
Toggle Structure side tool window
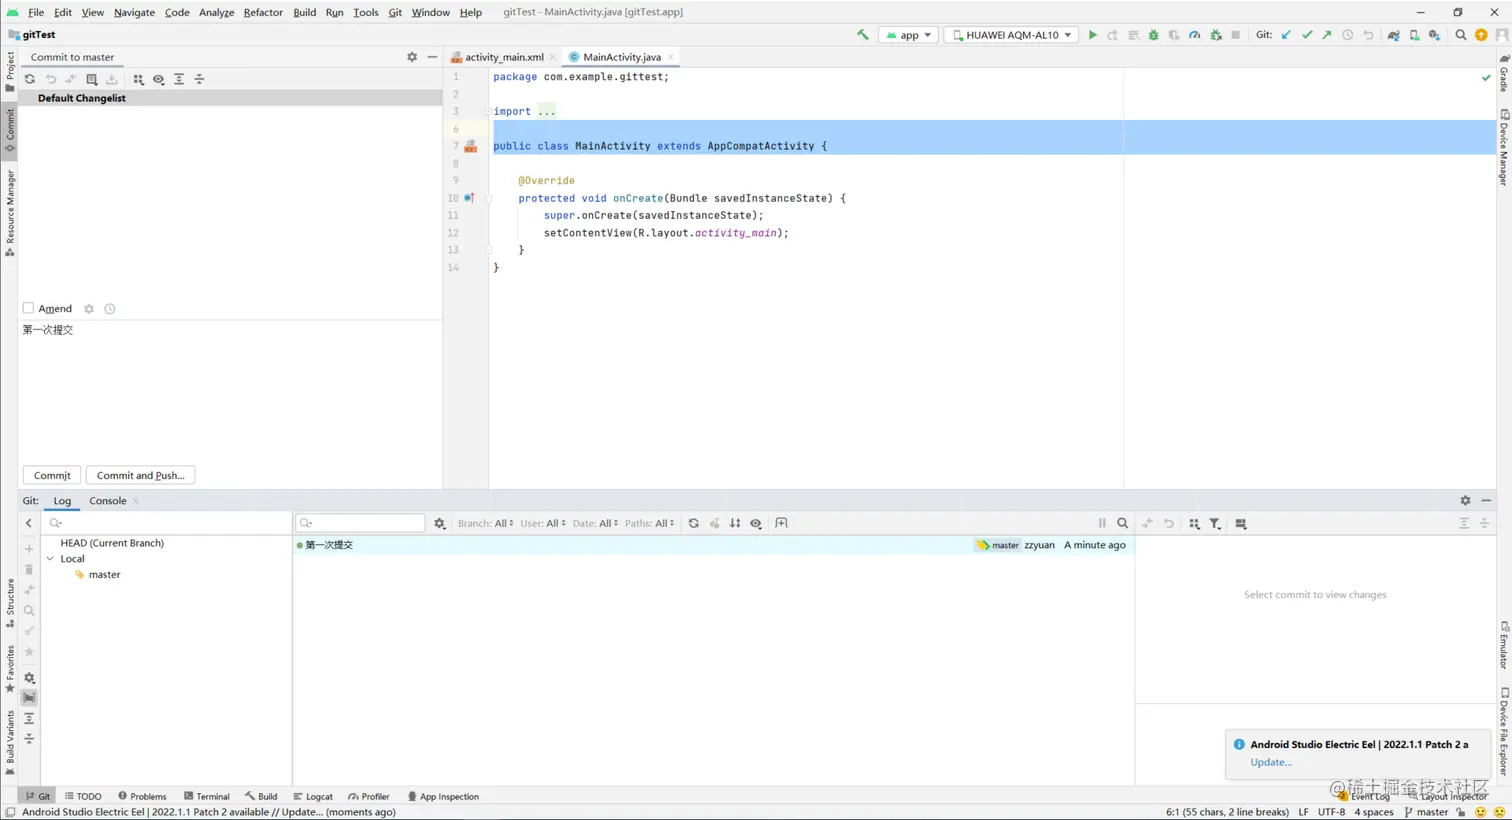point(10,603)
